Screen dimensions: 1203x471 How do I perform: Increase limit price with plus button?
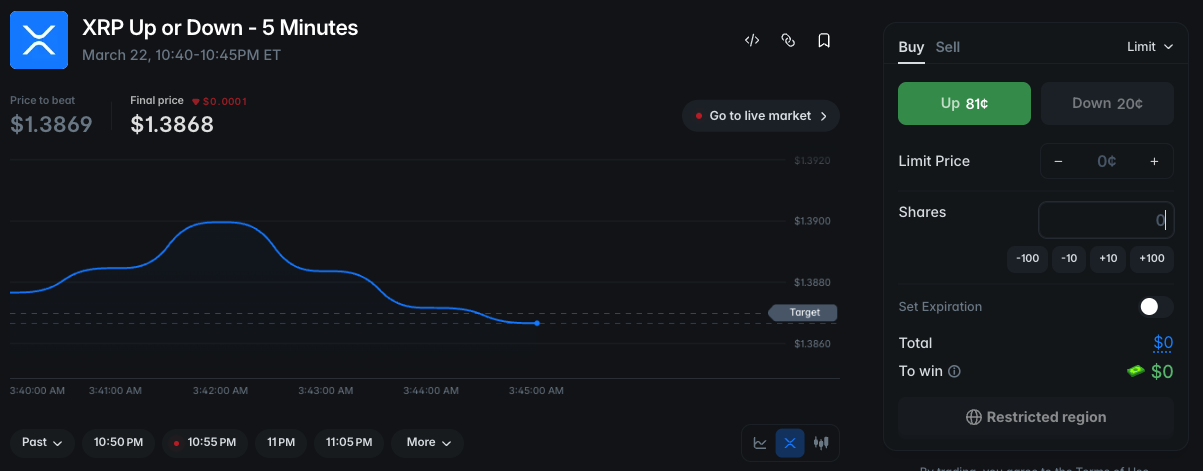click(1154, 161)
